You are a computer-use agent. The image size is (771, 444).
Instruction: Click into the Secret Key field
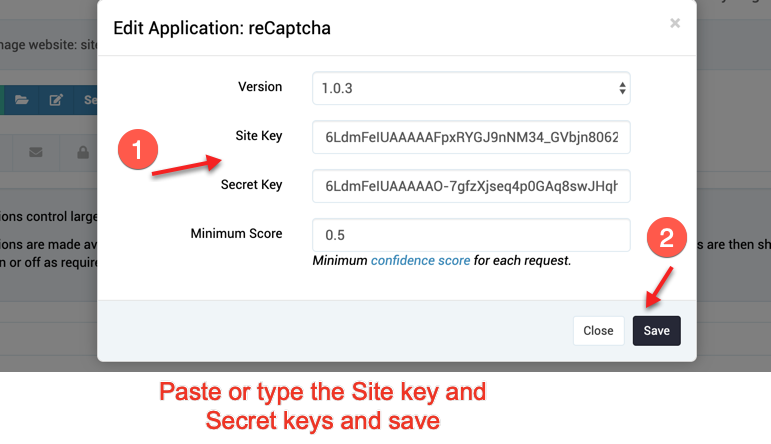coord(471,186)
